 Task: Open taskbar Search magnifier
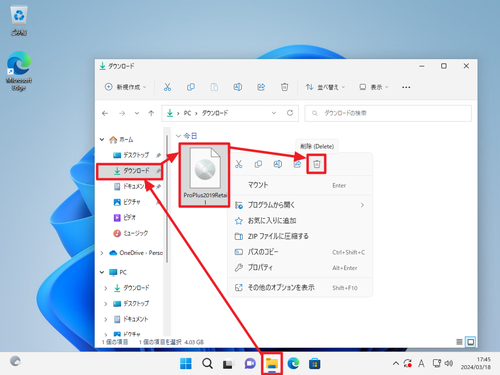click(x=207, y=364)
